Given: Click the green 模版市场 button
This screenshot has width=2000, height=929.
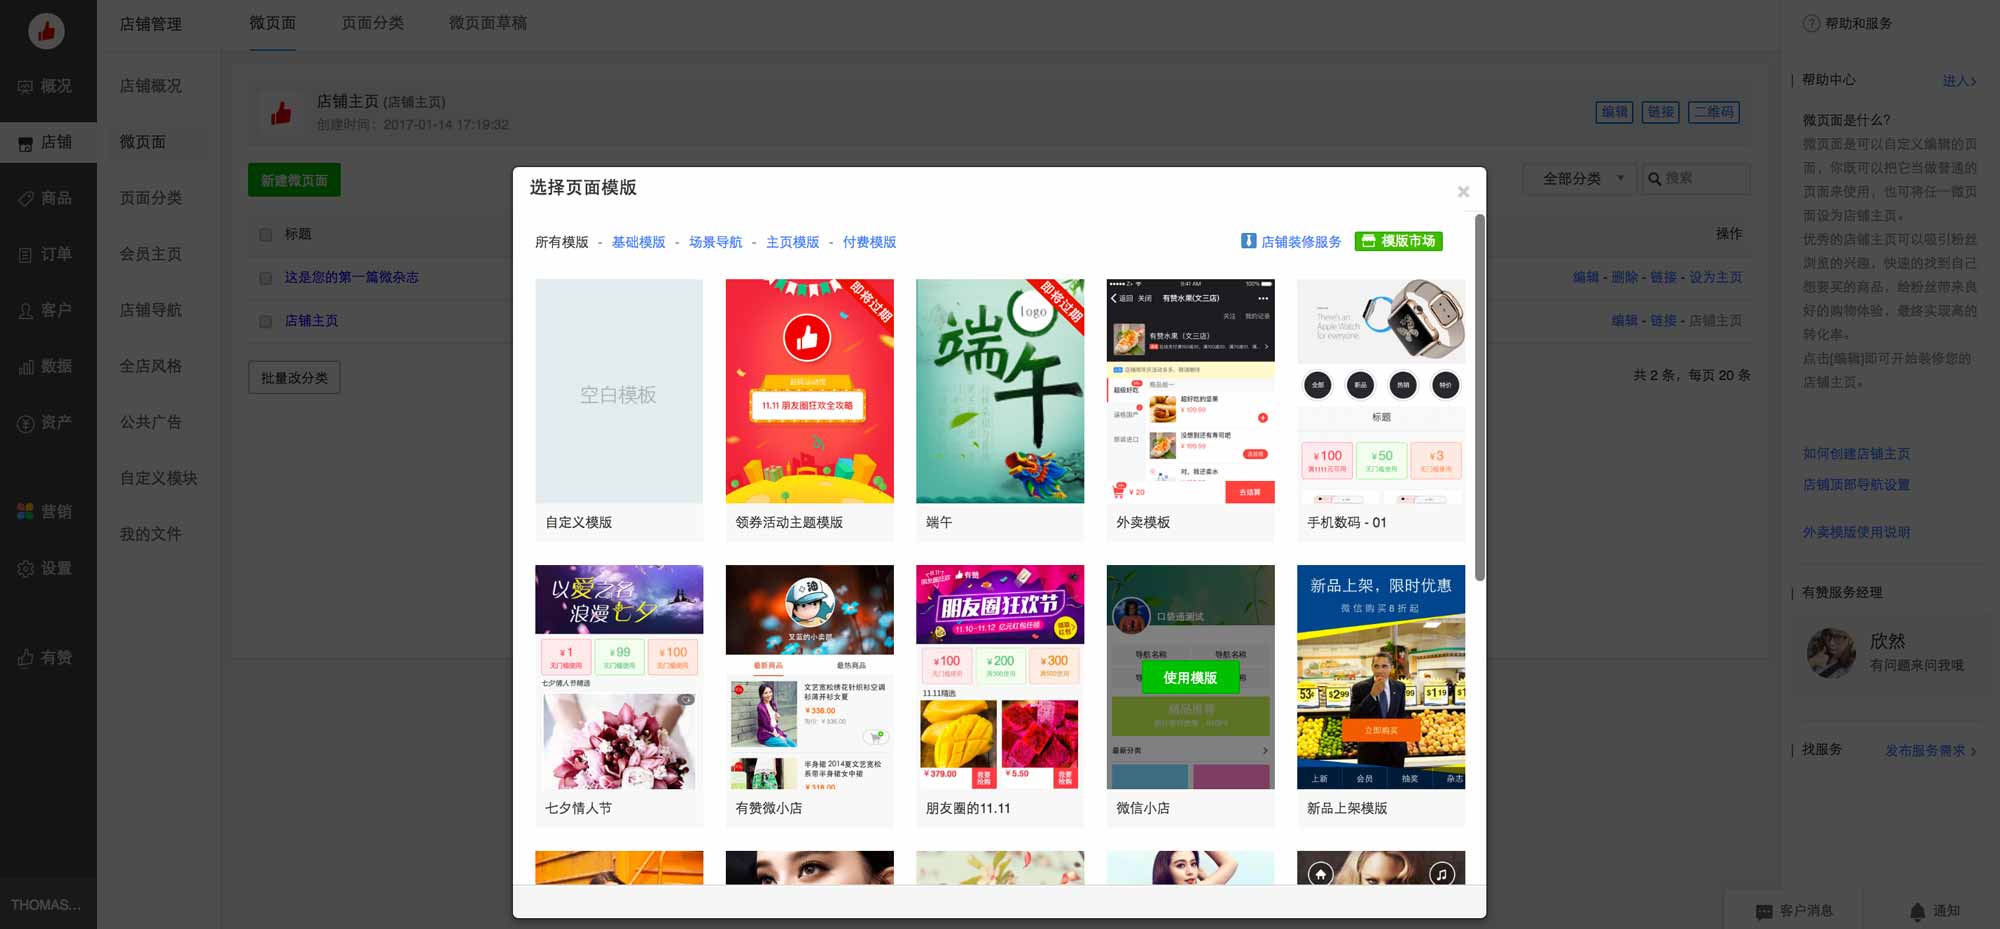Looking at the screenshot, I should coord(1398,241).
